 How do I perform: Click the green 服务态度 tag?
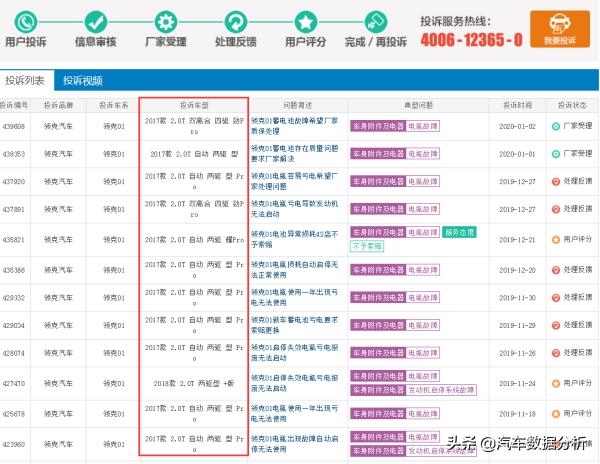[459, 232]
